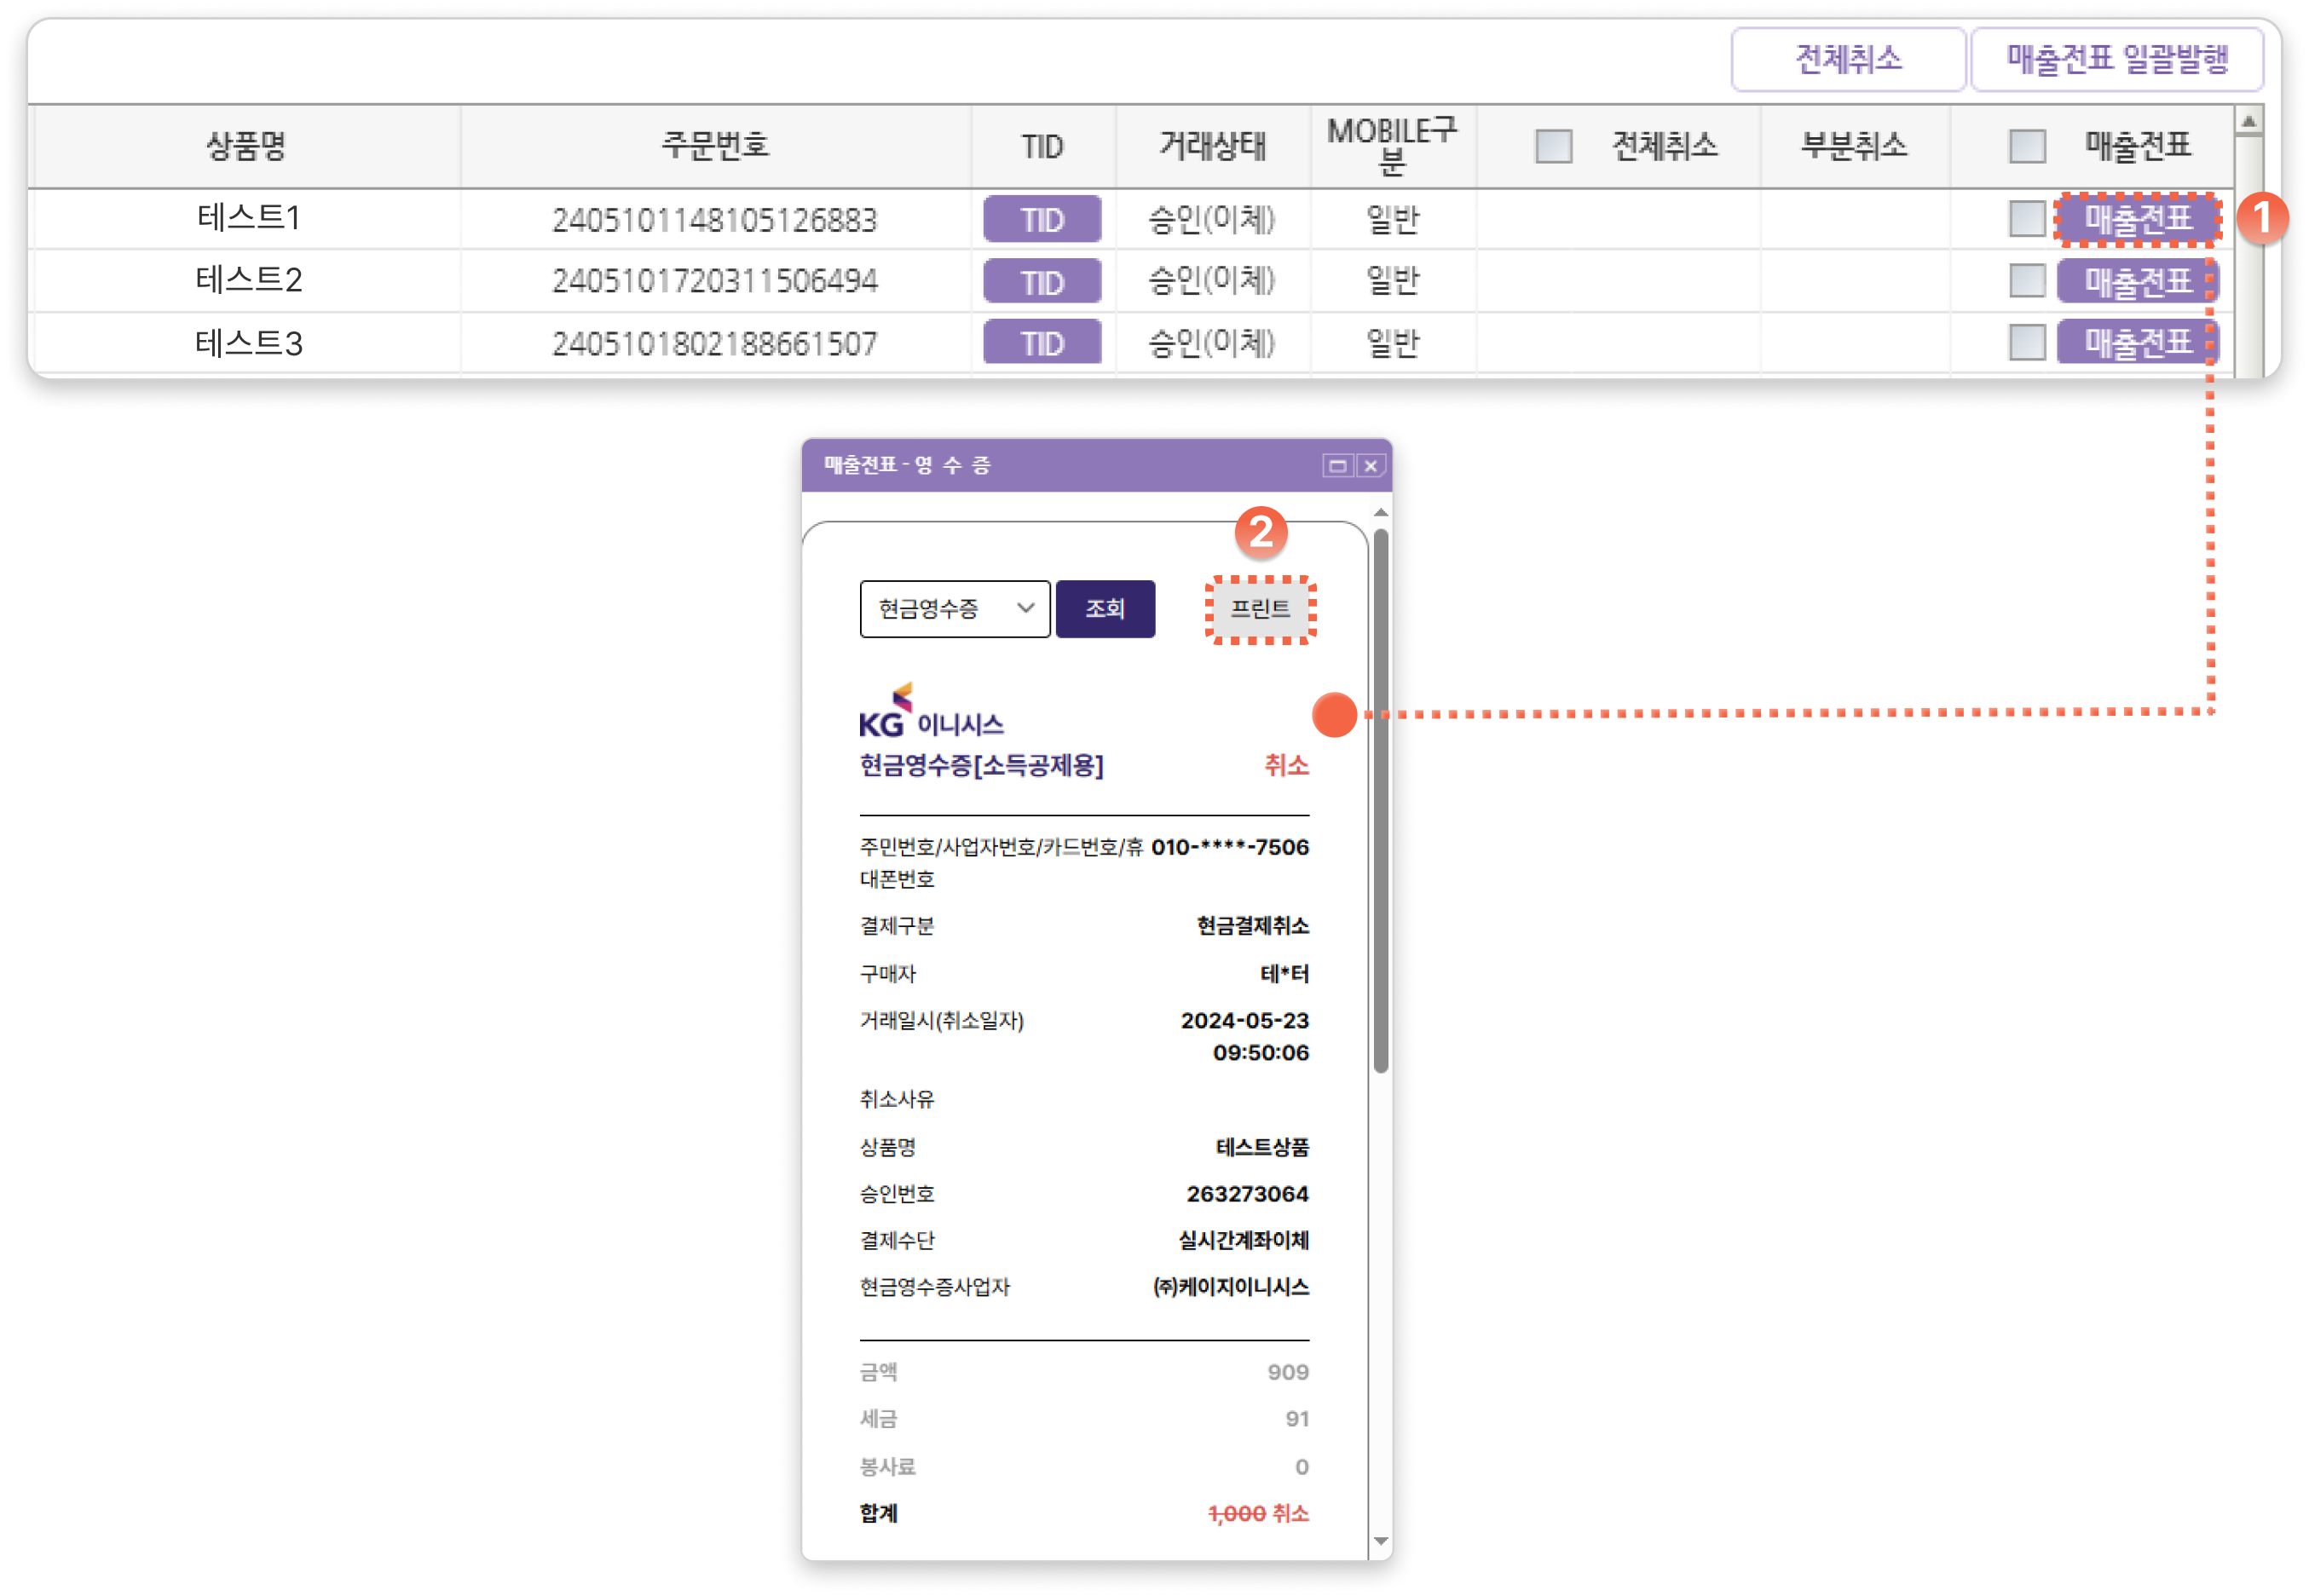Click 매출전표 일괄발행 button
The height and width of the screenshot is (1596, 2309).
pos(2117,59)
